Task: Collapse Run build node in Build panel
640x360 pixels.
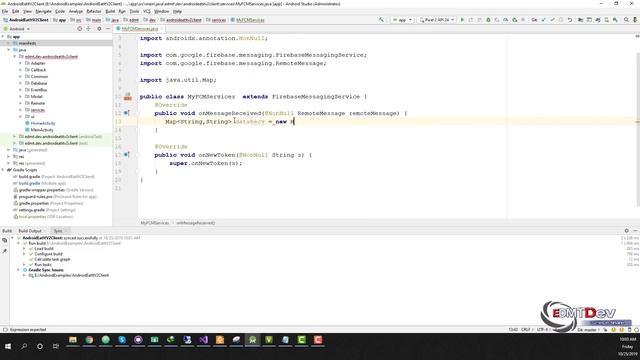Action: point(18,243)
